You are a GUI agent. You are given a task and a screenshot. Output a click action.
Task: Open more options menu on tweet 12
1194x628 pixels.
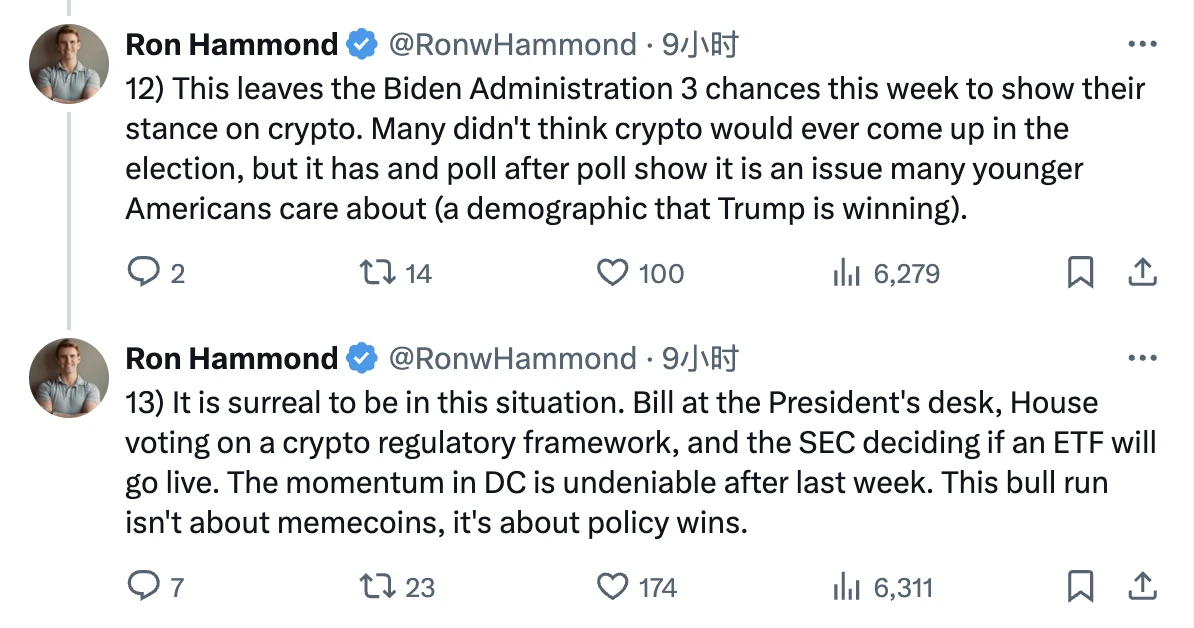click(x=1142, y=45)
